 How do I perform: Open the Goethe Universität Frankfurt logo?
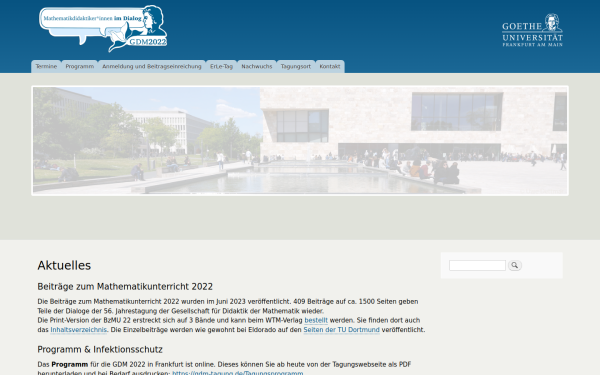532,30
